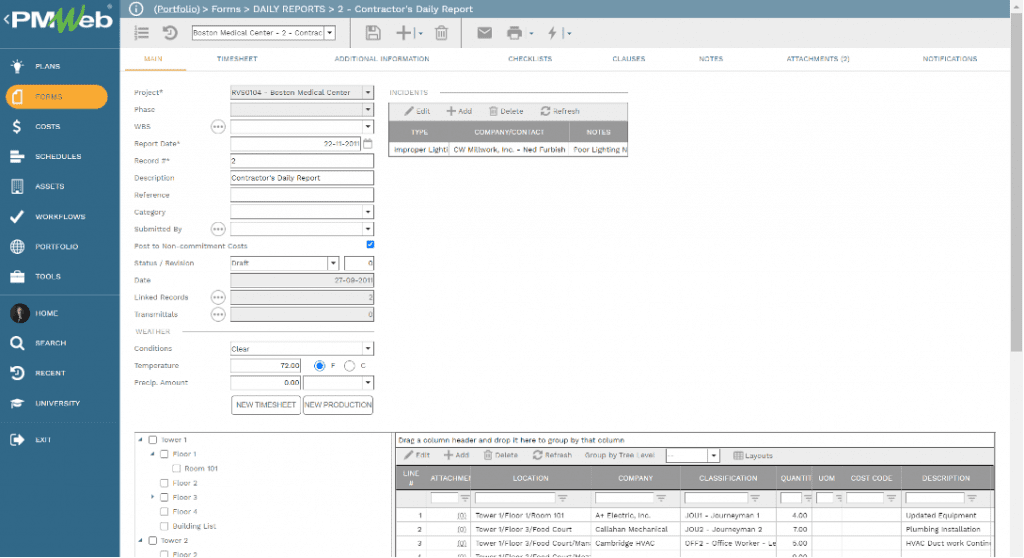Open the University graduation cap icon
The height and width of the screenshot is (558, 1024).
(x=17, y=403)
